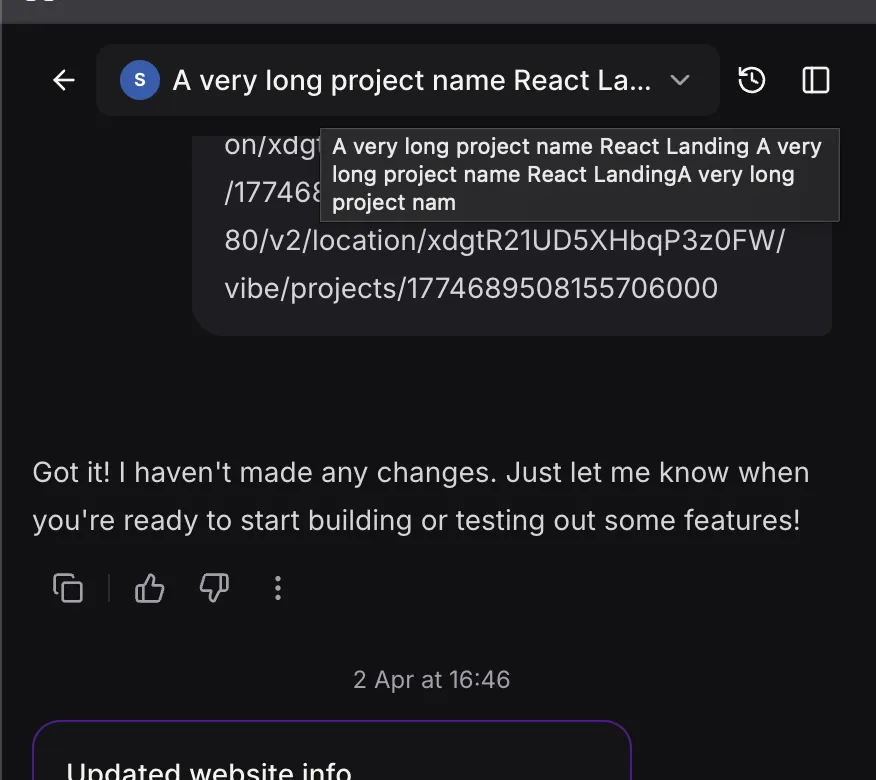
Task: Open the version history clock icon
Action: coord(752,81)
